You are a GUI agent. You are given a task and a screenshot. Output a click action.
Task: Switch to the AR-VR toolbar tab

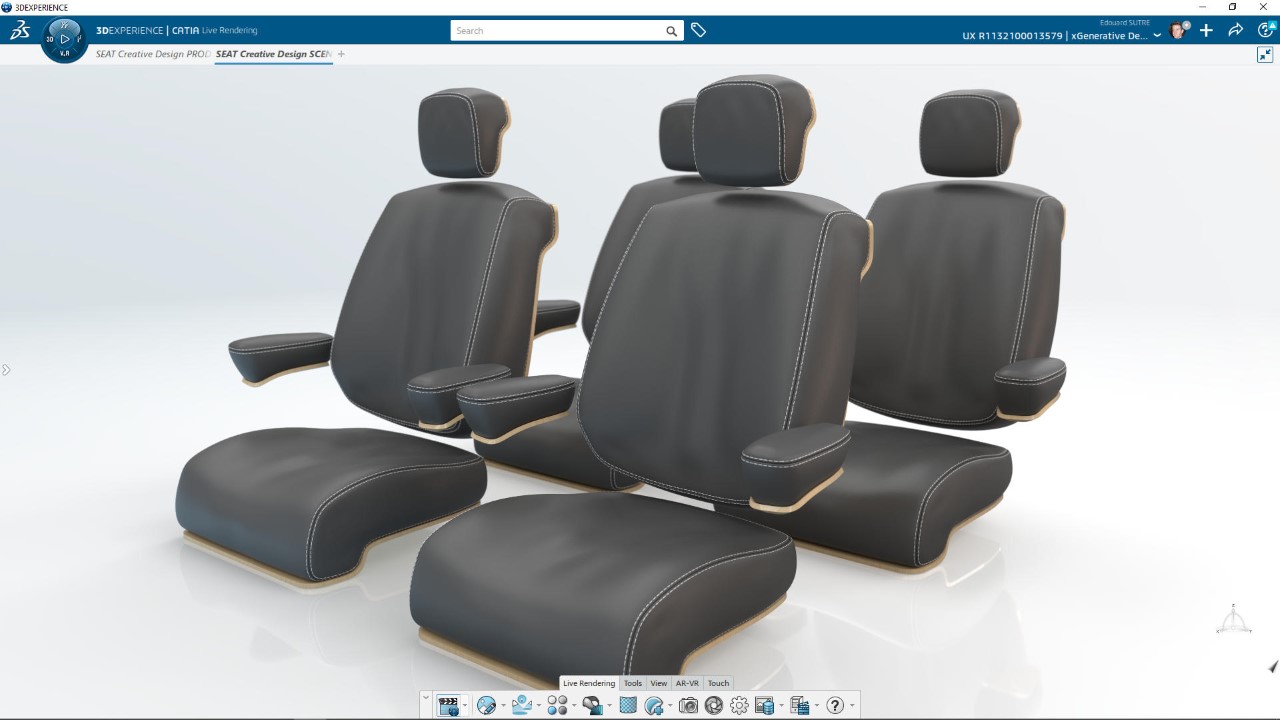687,684
